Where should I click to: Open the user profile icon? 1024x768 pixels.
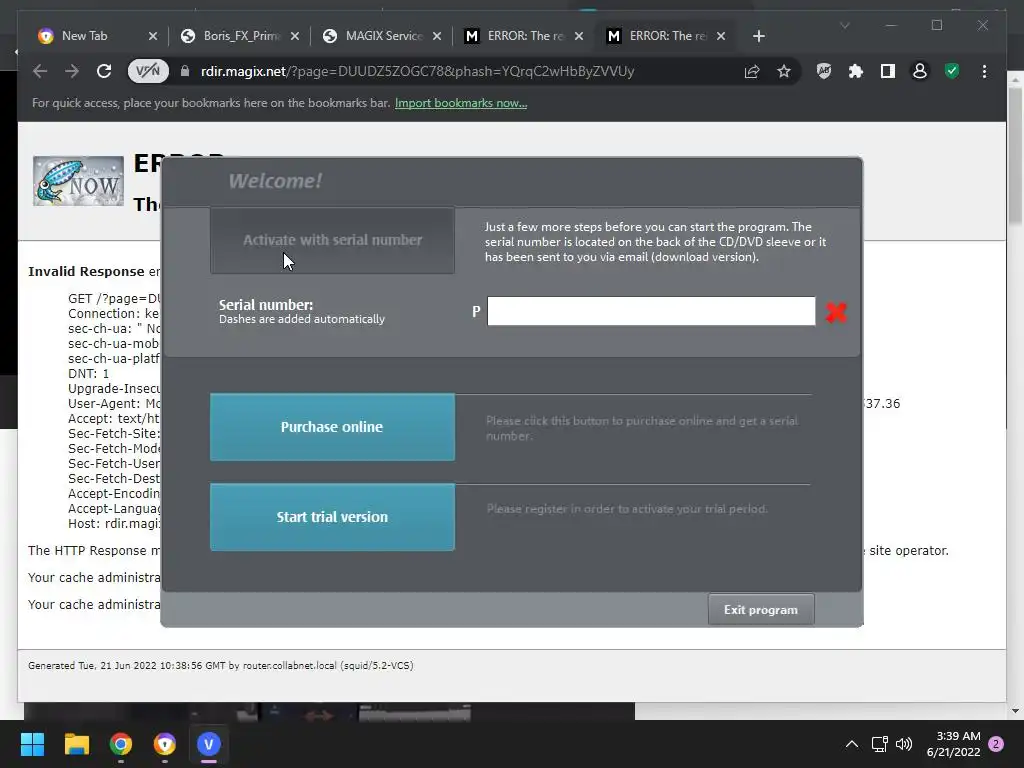pos(920,71)
